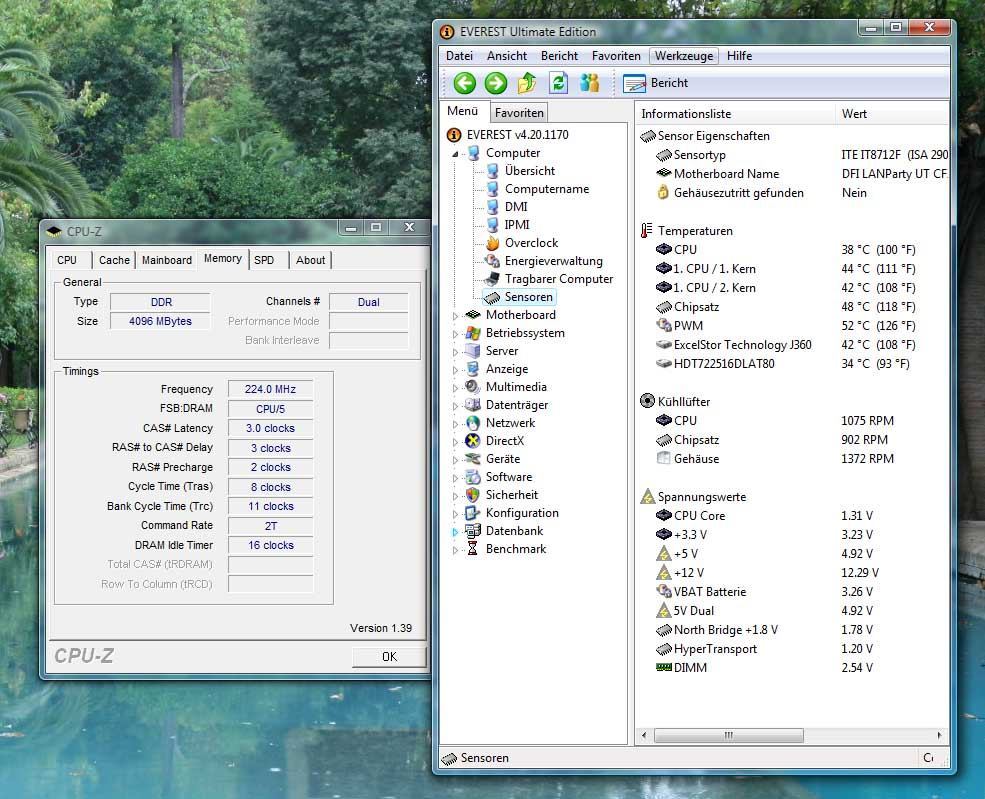This screenshot has width=985, height=799.
Task: Click the Overclock flame icon
Action: pyautogui.click(x=492, y=243)
